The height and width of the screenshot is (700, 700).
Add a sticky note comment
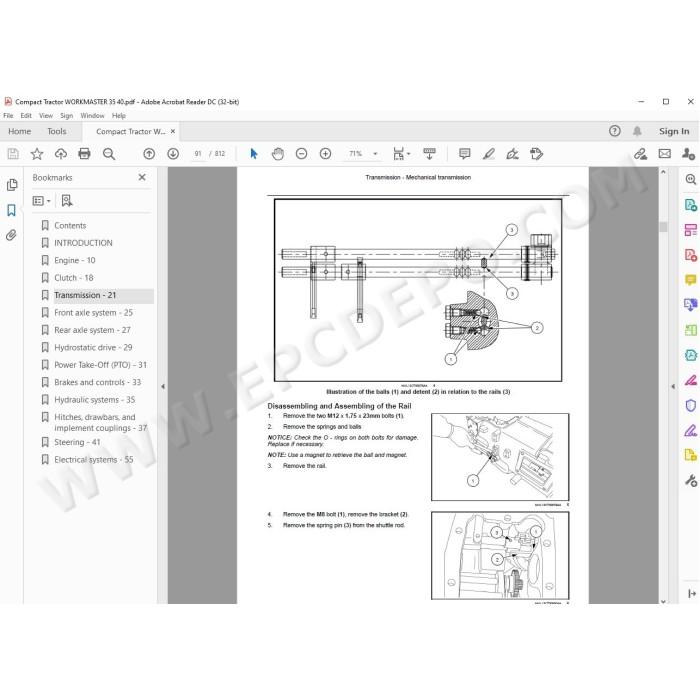click(465, 154)
